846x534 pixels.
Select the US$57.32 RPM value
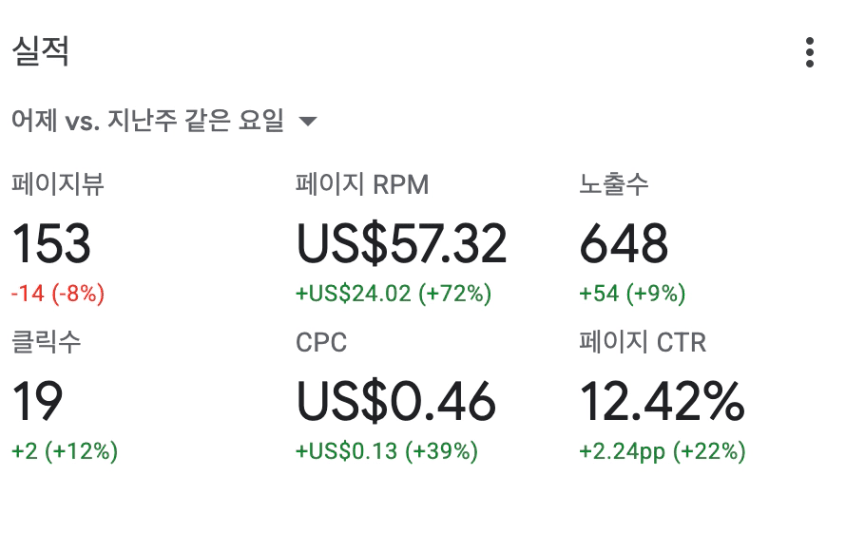401,244
